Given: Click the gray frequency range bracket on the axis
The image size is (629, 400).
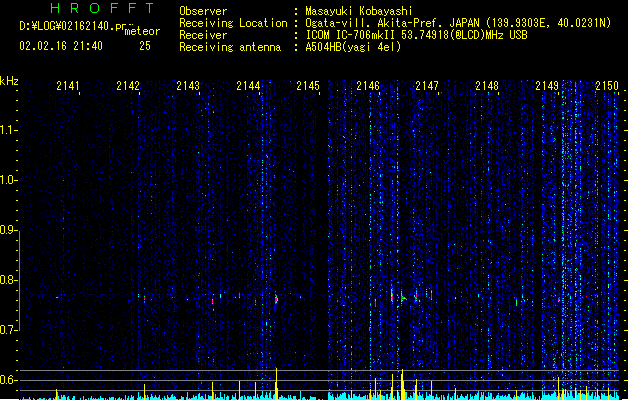Looking at the screenshot, I should pyautogui.click(x=19, y=280).
